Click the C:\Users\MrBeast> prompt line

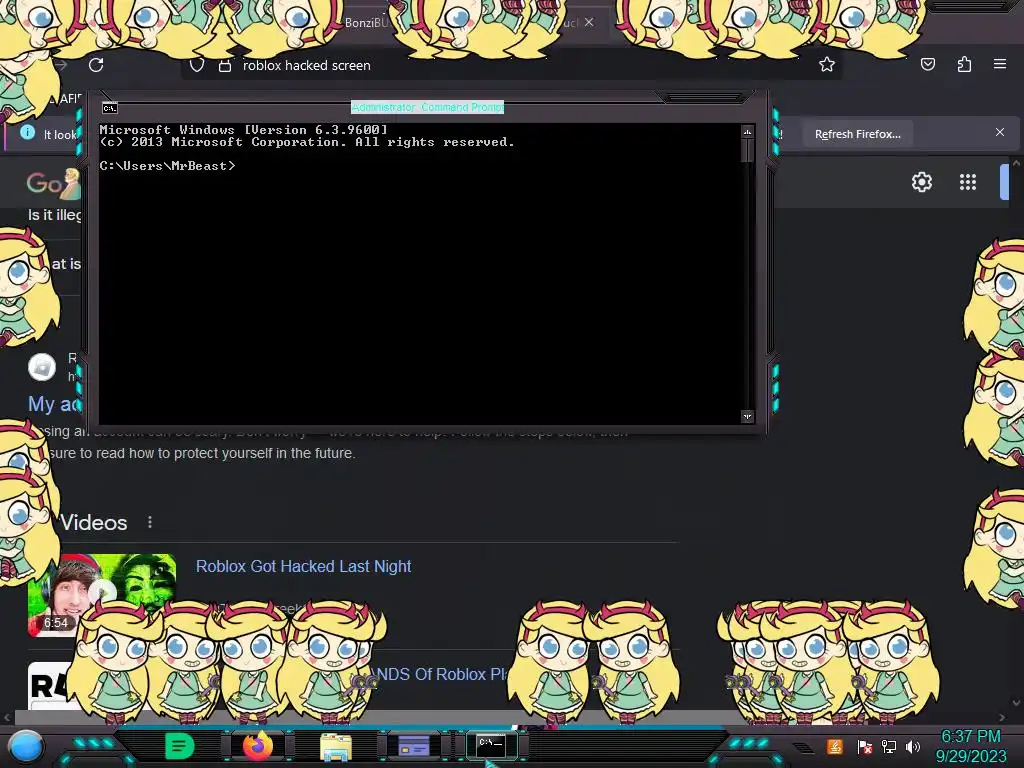pyautogui.click(x=167, y=166)
